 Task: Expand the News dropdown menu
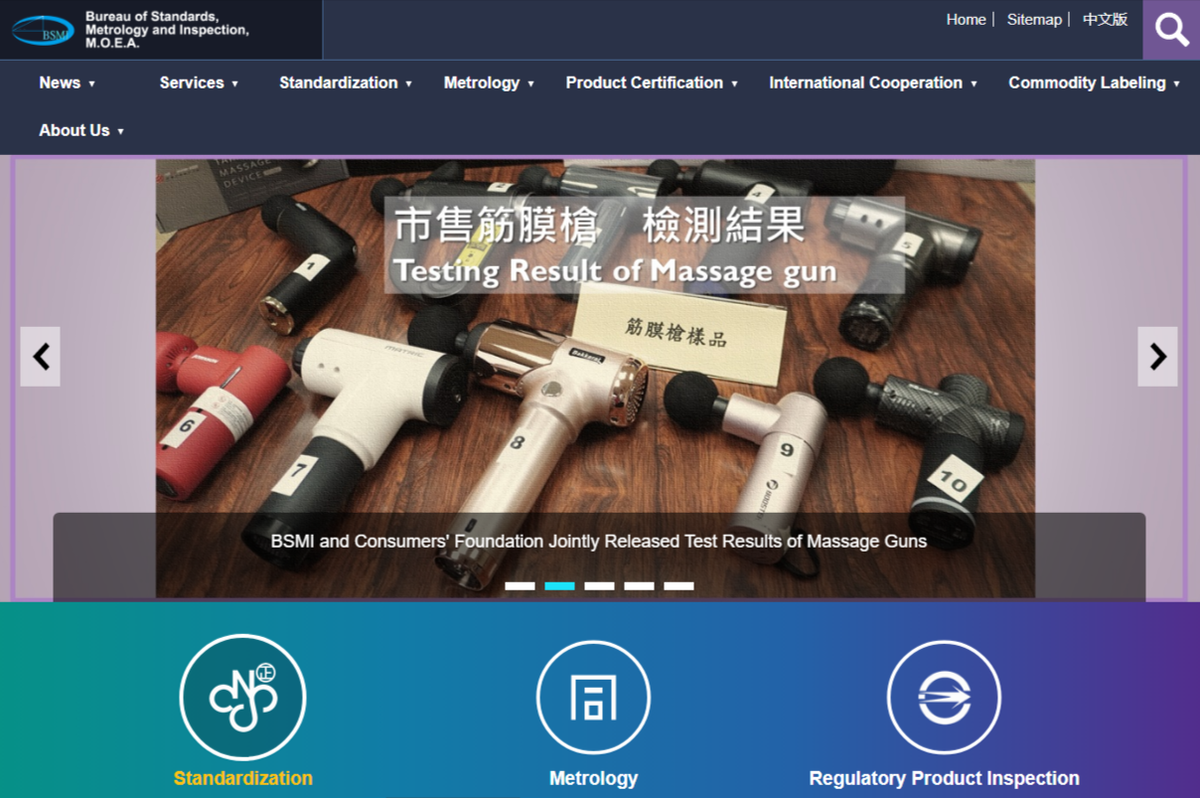[67, 83]
